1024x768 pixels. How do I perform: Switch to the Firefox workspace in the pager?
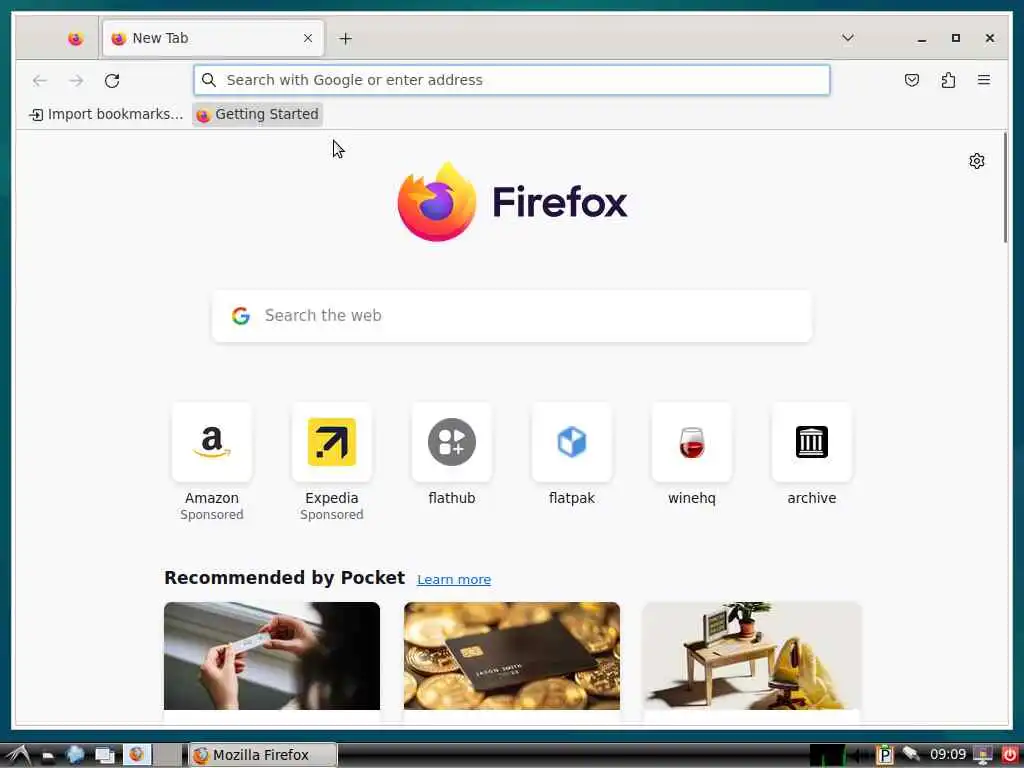pos(137,755)
